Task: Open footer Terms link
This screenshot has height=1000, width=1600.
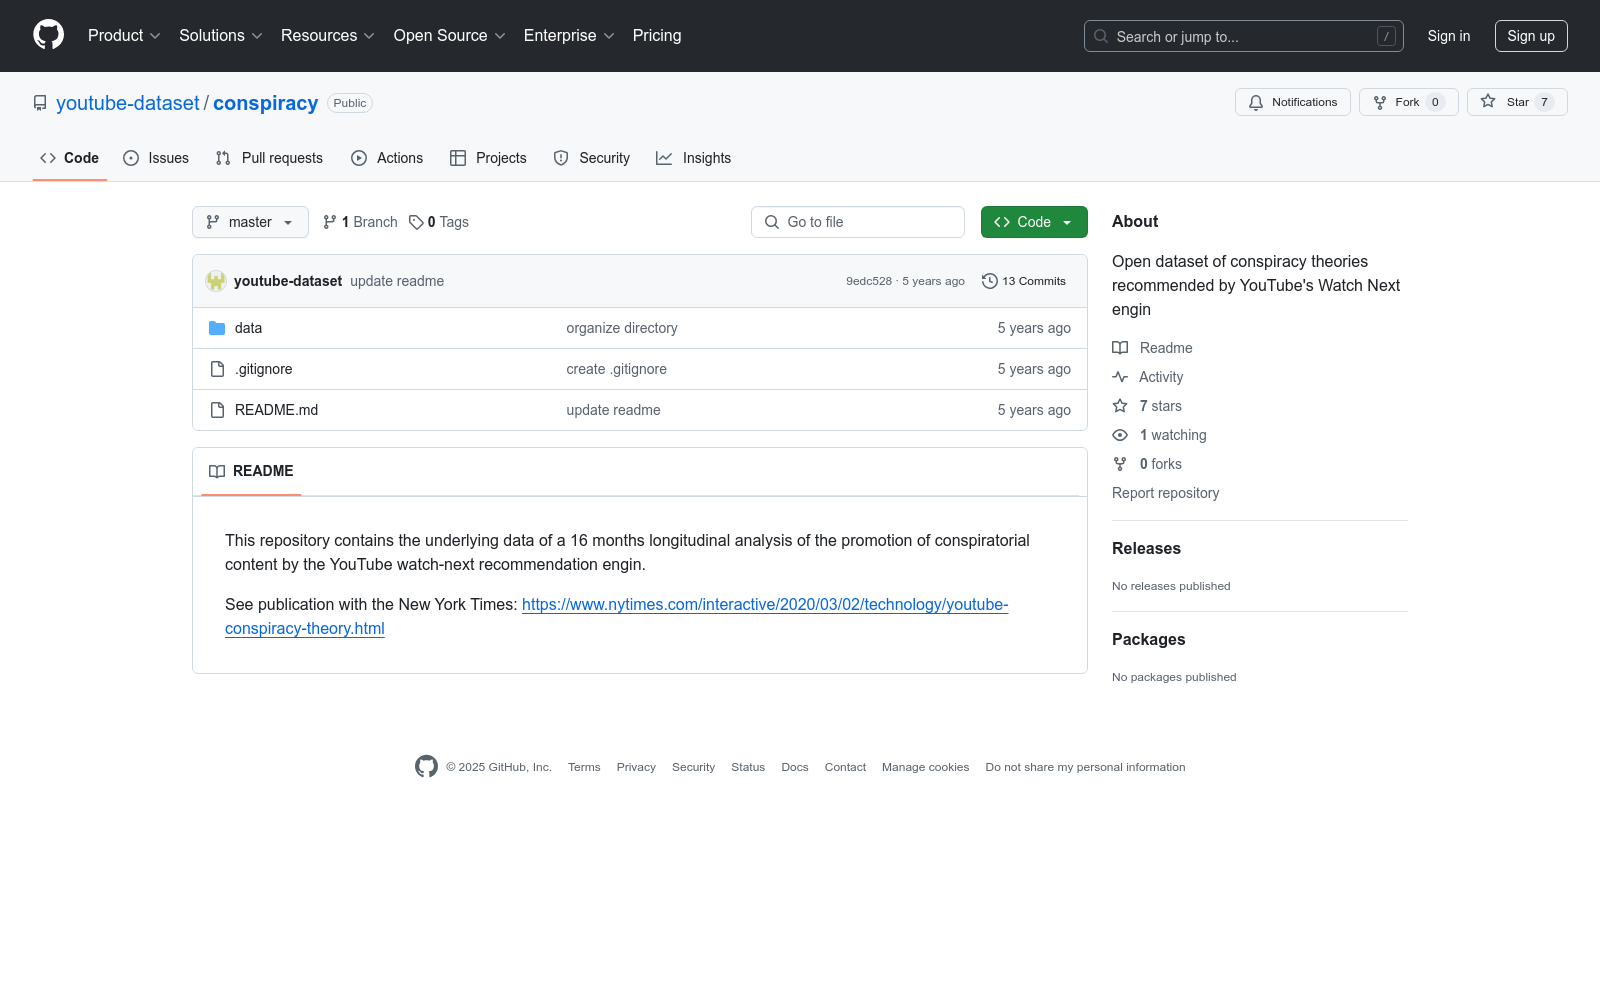Action: coord(584,767)
